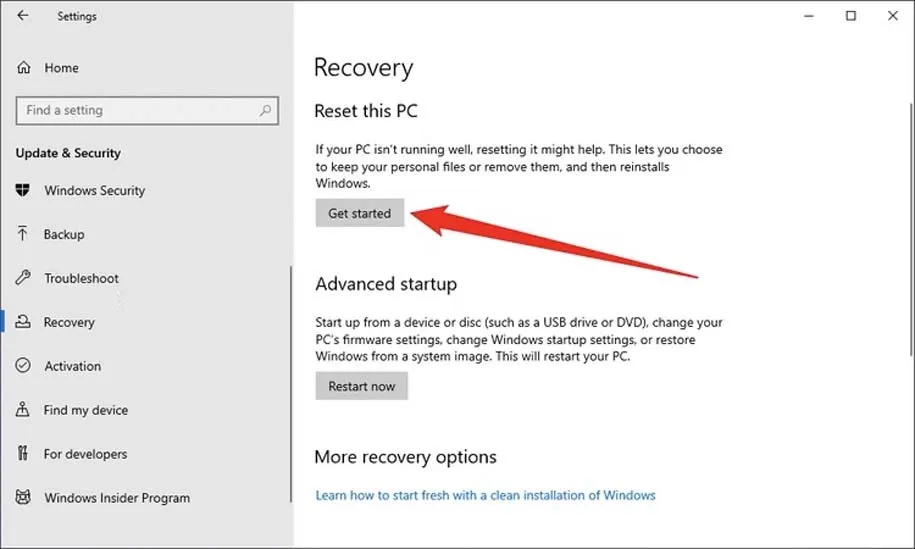Screen dimensions: 915x549
Task: Click the Home icon in sidebar
Action: click(24, 68)
